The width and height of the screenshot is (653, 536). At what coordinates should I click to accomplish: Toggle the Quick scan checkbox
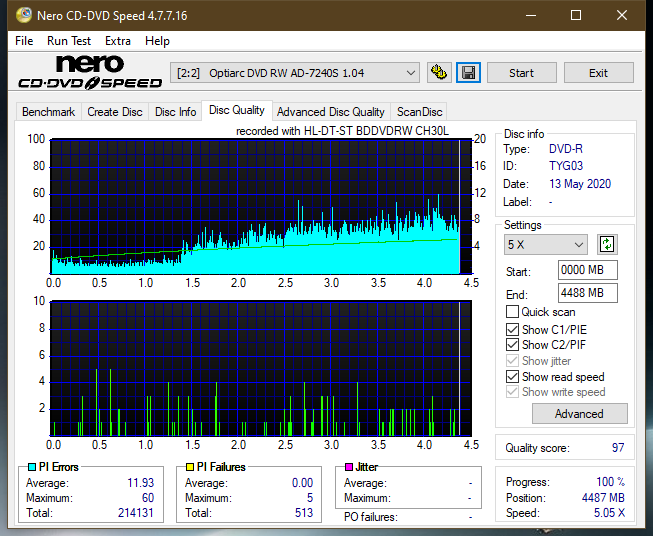(512, 312)
